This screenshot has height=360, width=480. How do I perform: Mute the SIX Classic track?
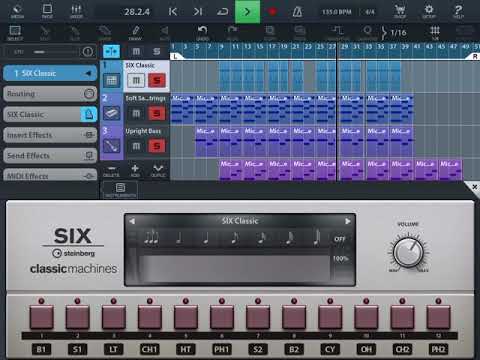point(136,80)
